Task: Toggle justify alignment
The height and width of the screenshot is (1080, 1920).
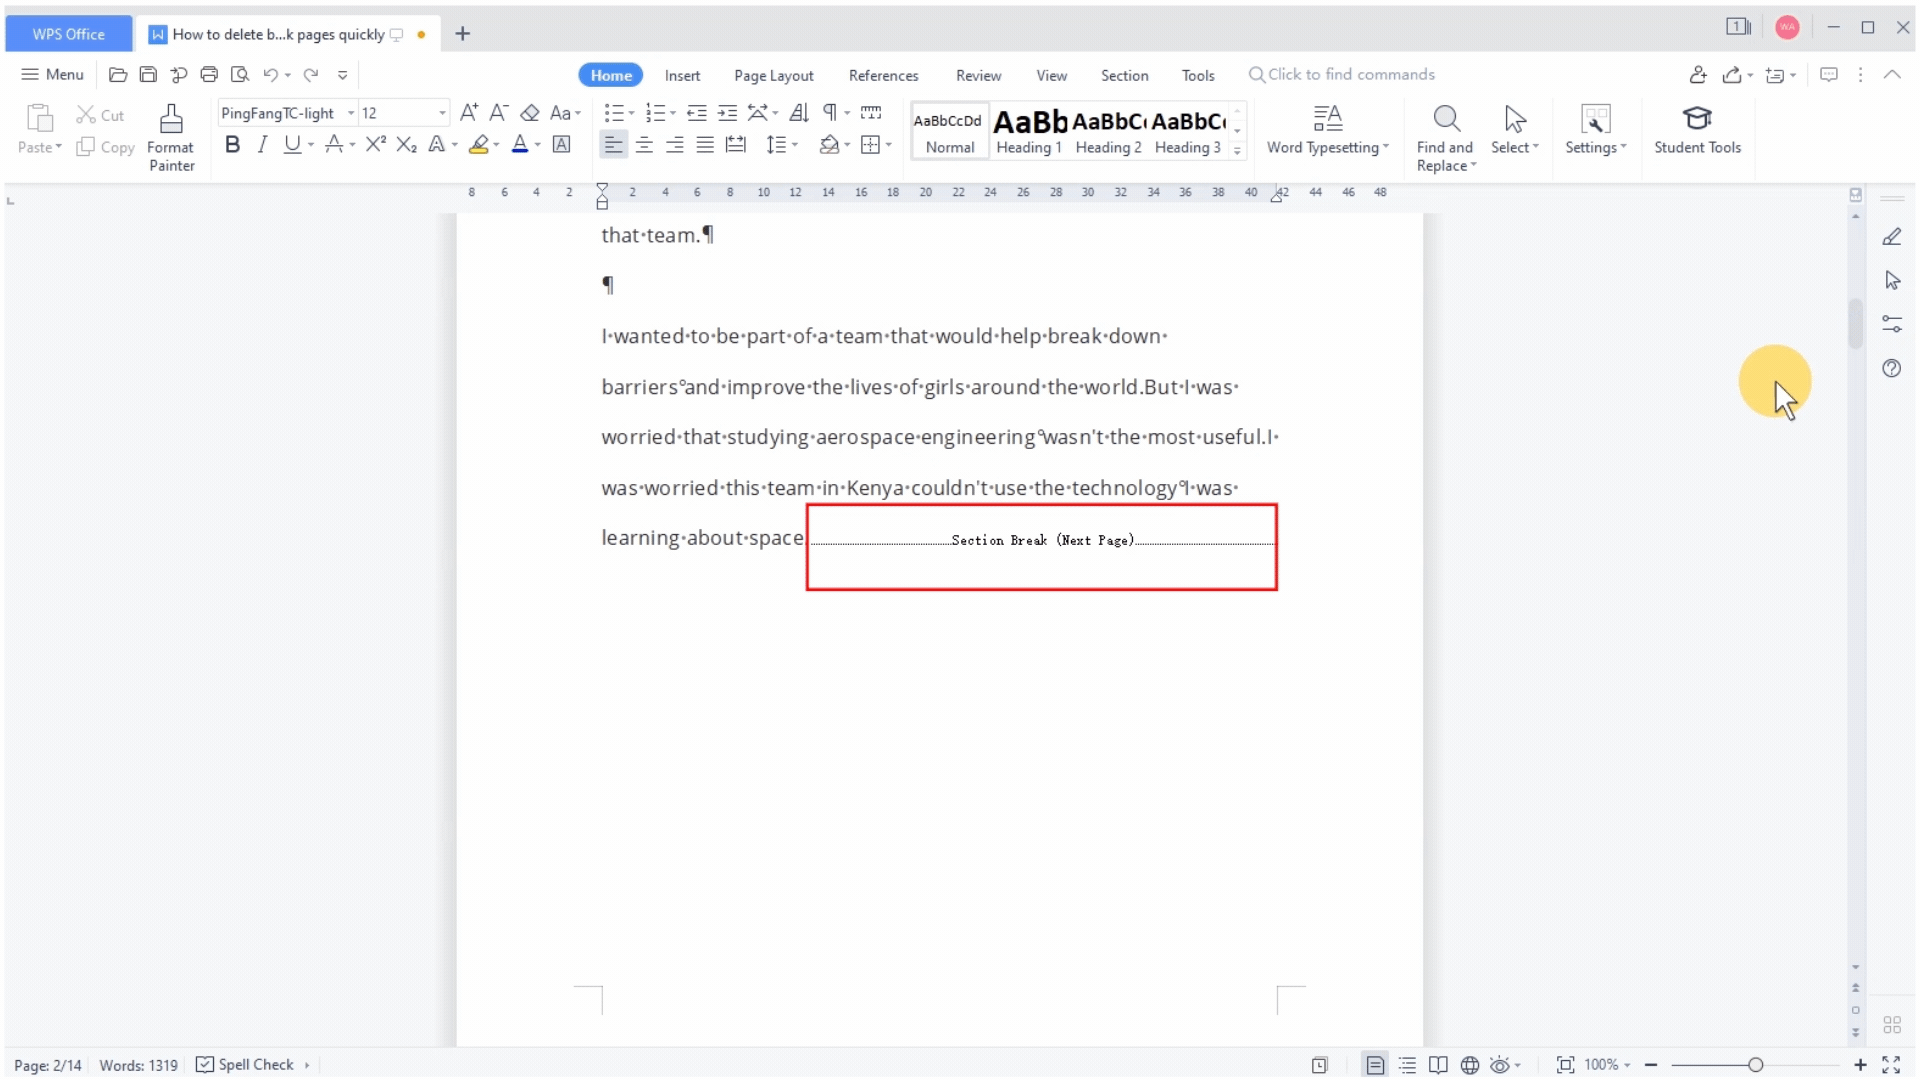Action: click(705, 145)
